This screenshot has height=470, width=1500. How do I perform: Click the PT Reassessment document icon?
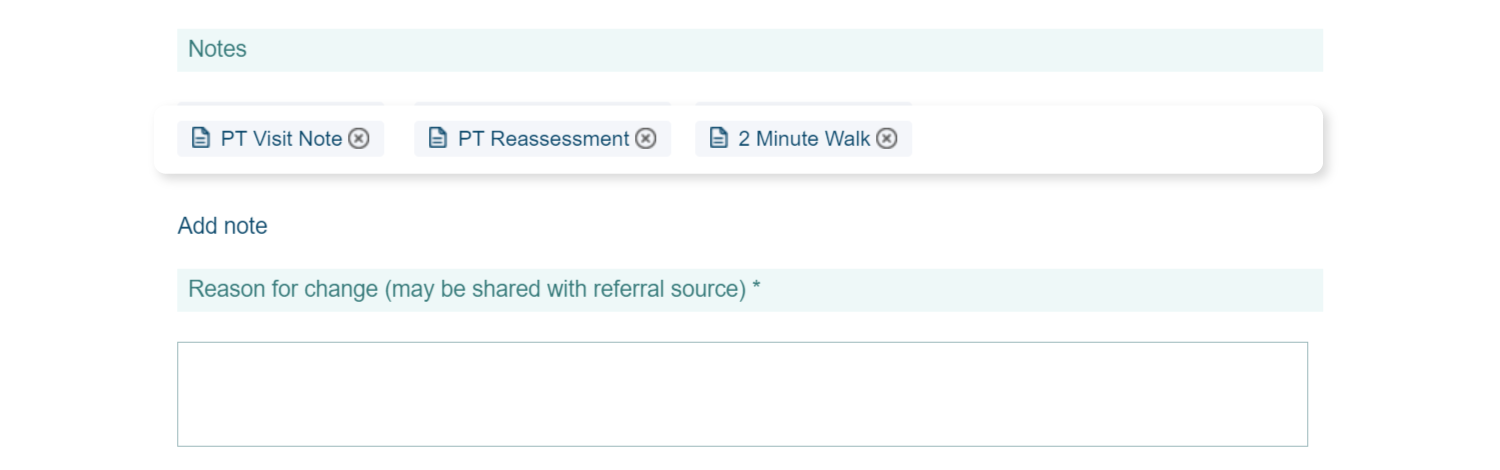click(x=438, y=138)
